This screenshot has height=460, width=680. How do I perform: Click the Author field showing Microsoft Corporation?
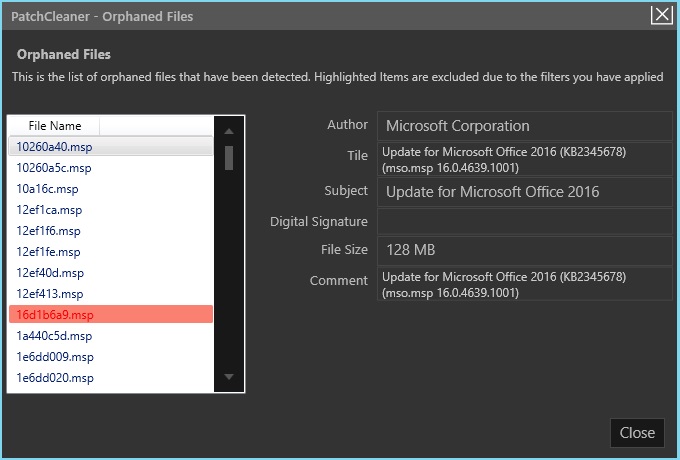[x=524, y=126]
